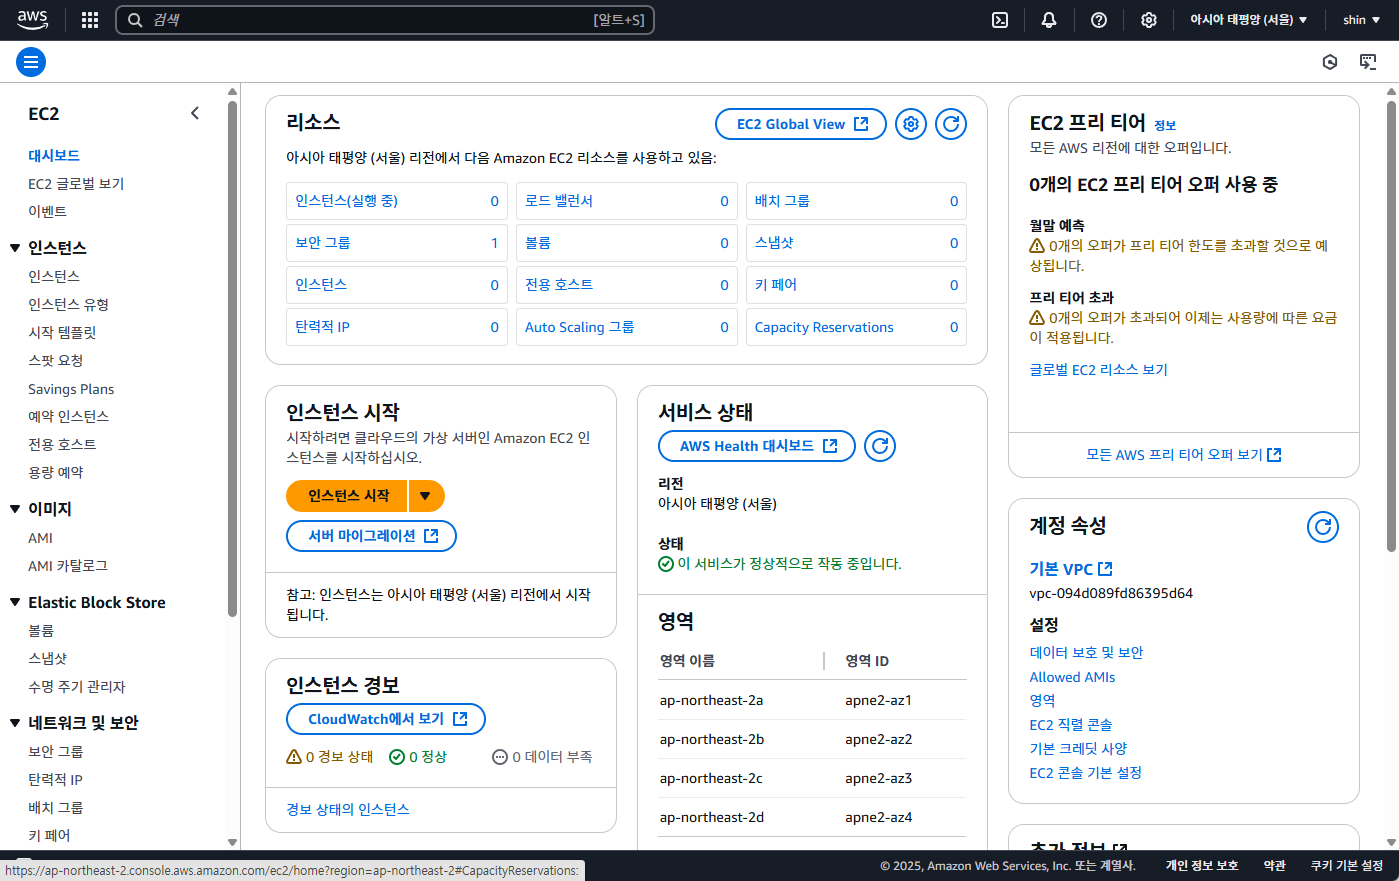
Task: Open 인스턴스(실행 중) resource link
Action: (x=346, y=201)
